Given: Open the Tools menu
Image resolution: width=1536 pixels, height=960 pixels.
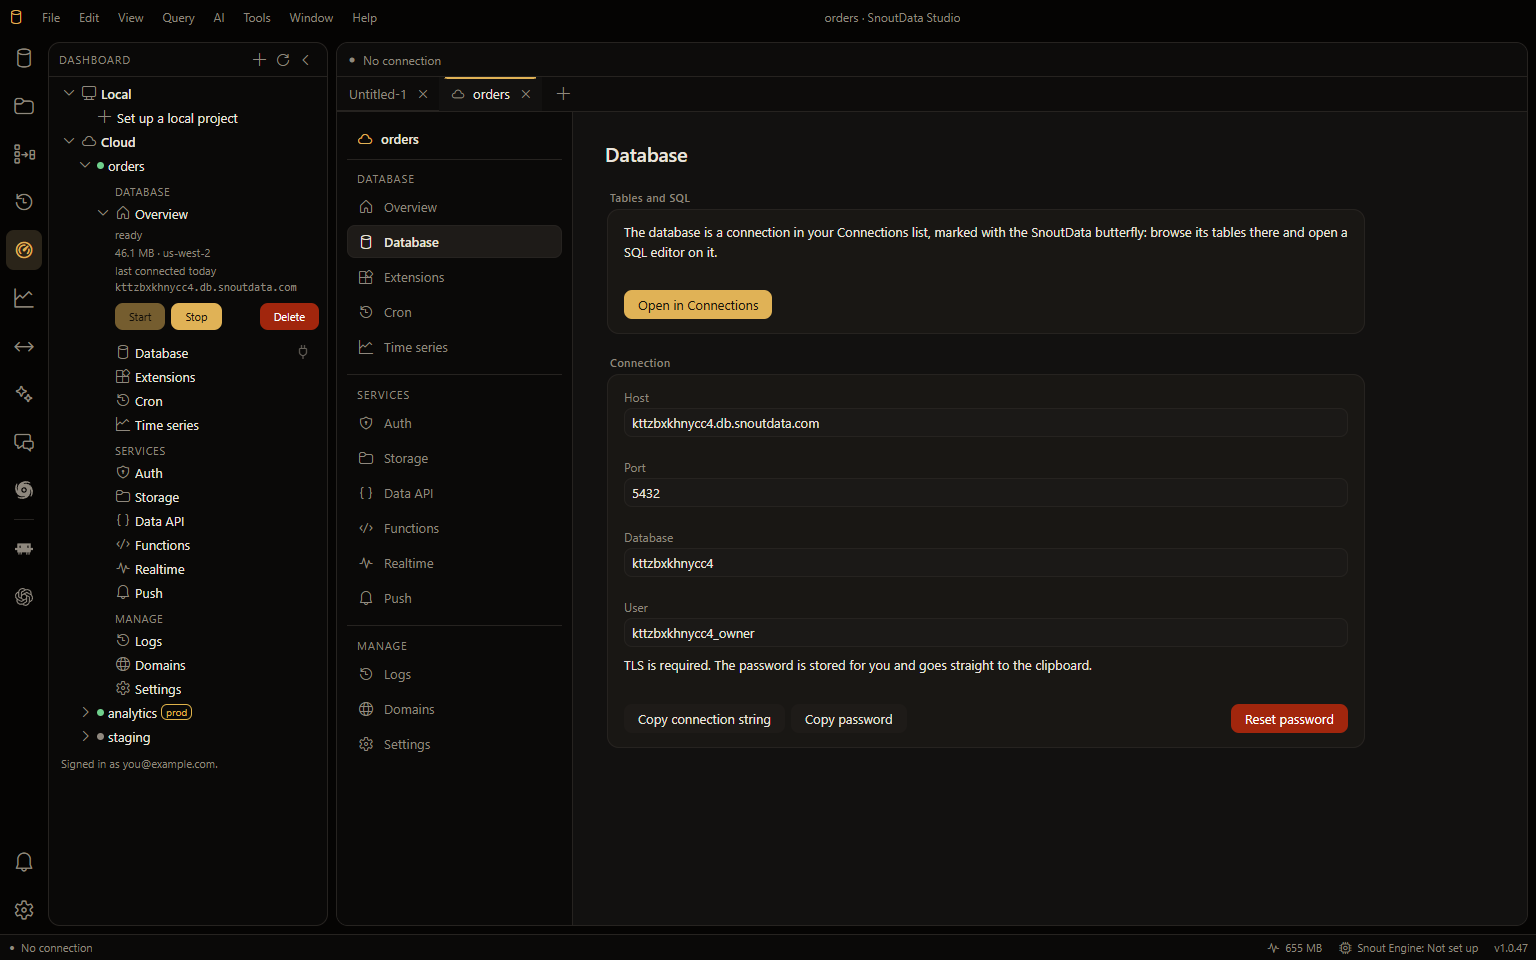Looking at the screenshot, I should [x=257, y=18].
